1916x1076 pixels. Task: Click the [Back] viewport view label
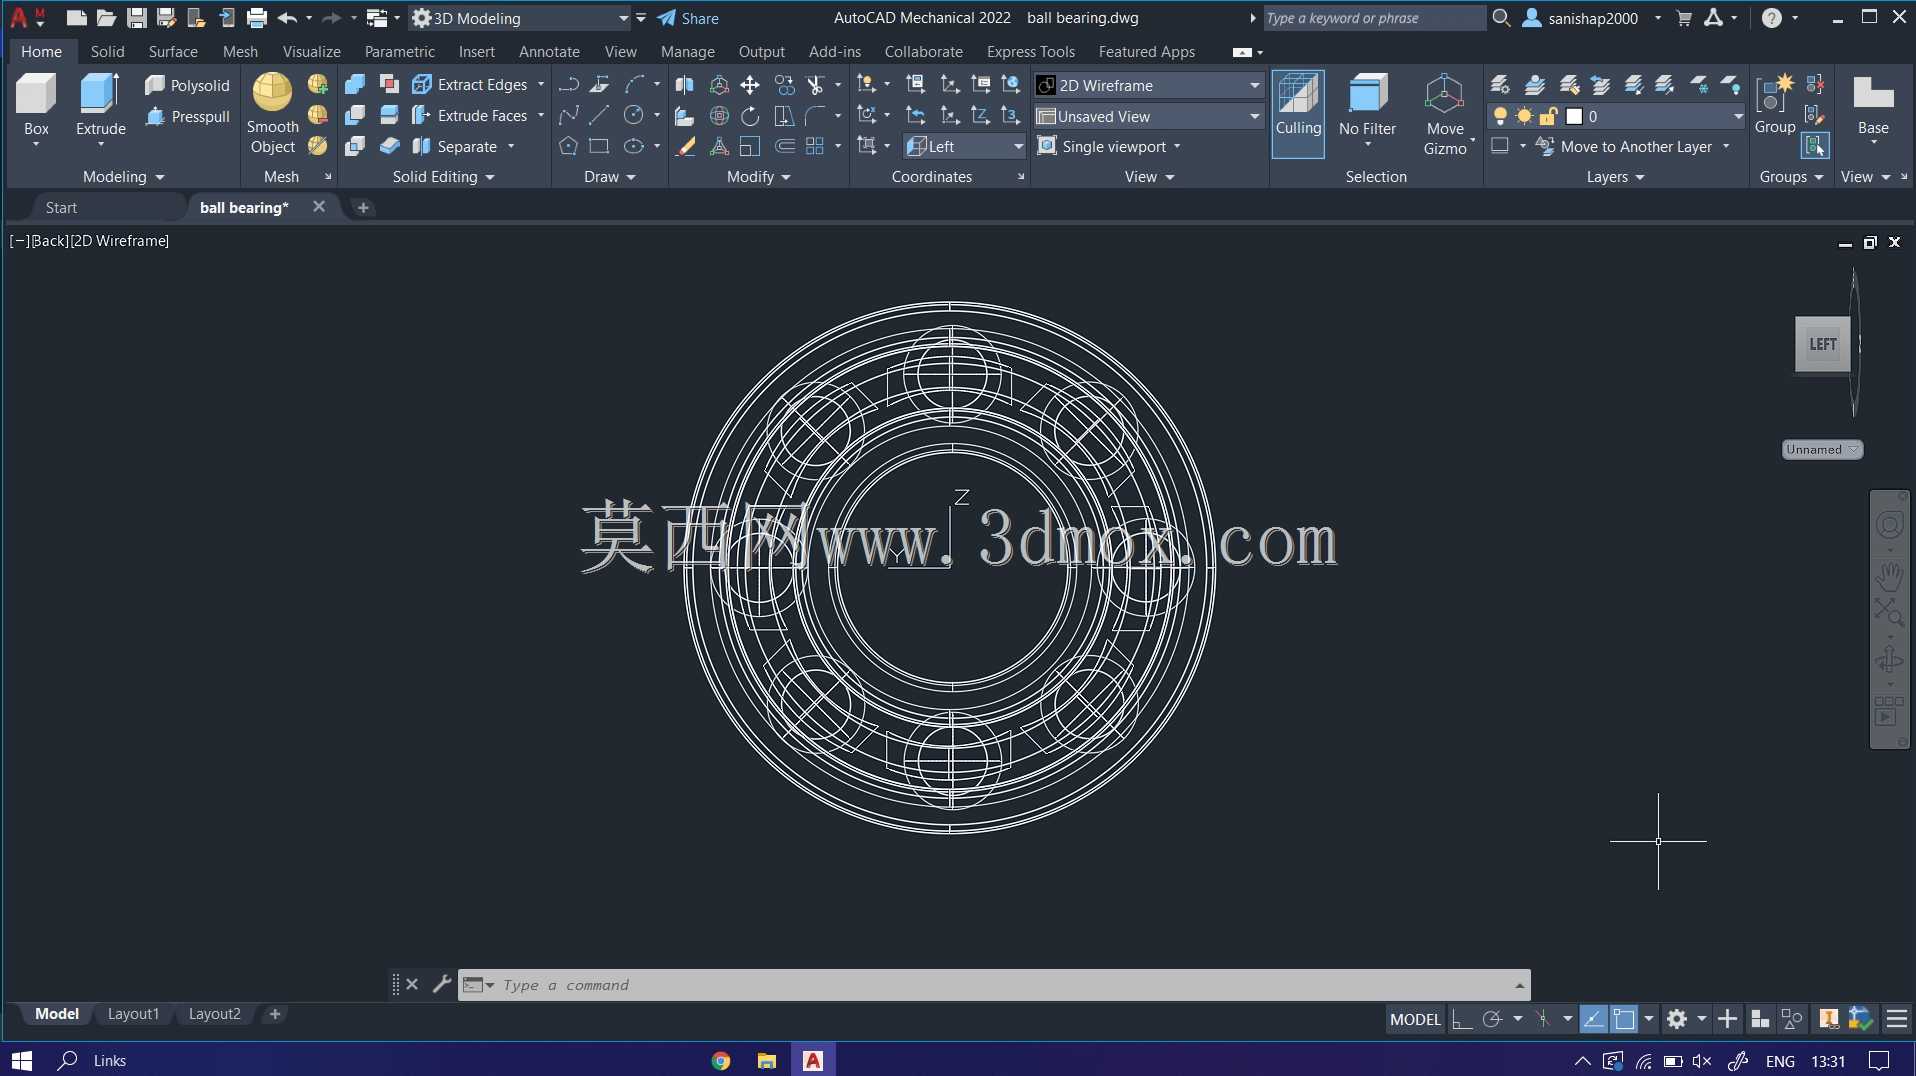pyautogui.click(x=50, y=240)
